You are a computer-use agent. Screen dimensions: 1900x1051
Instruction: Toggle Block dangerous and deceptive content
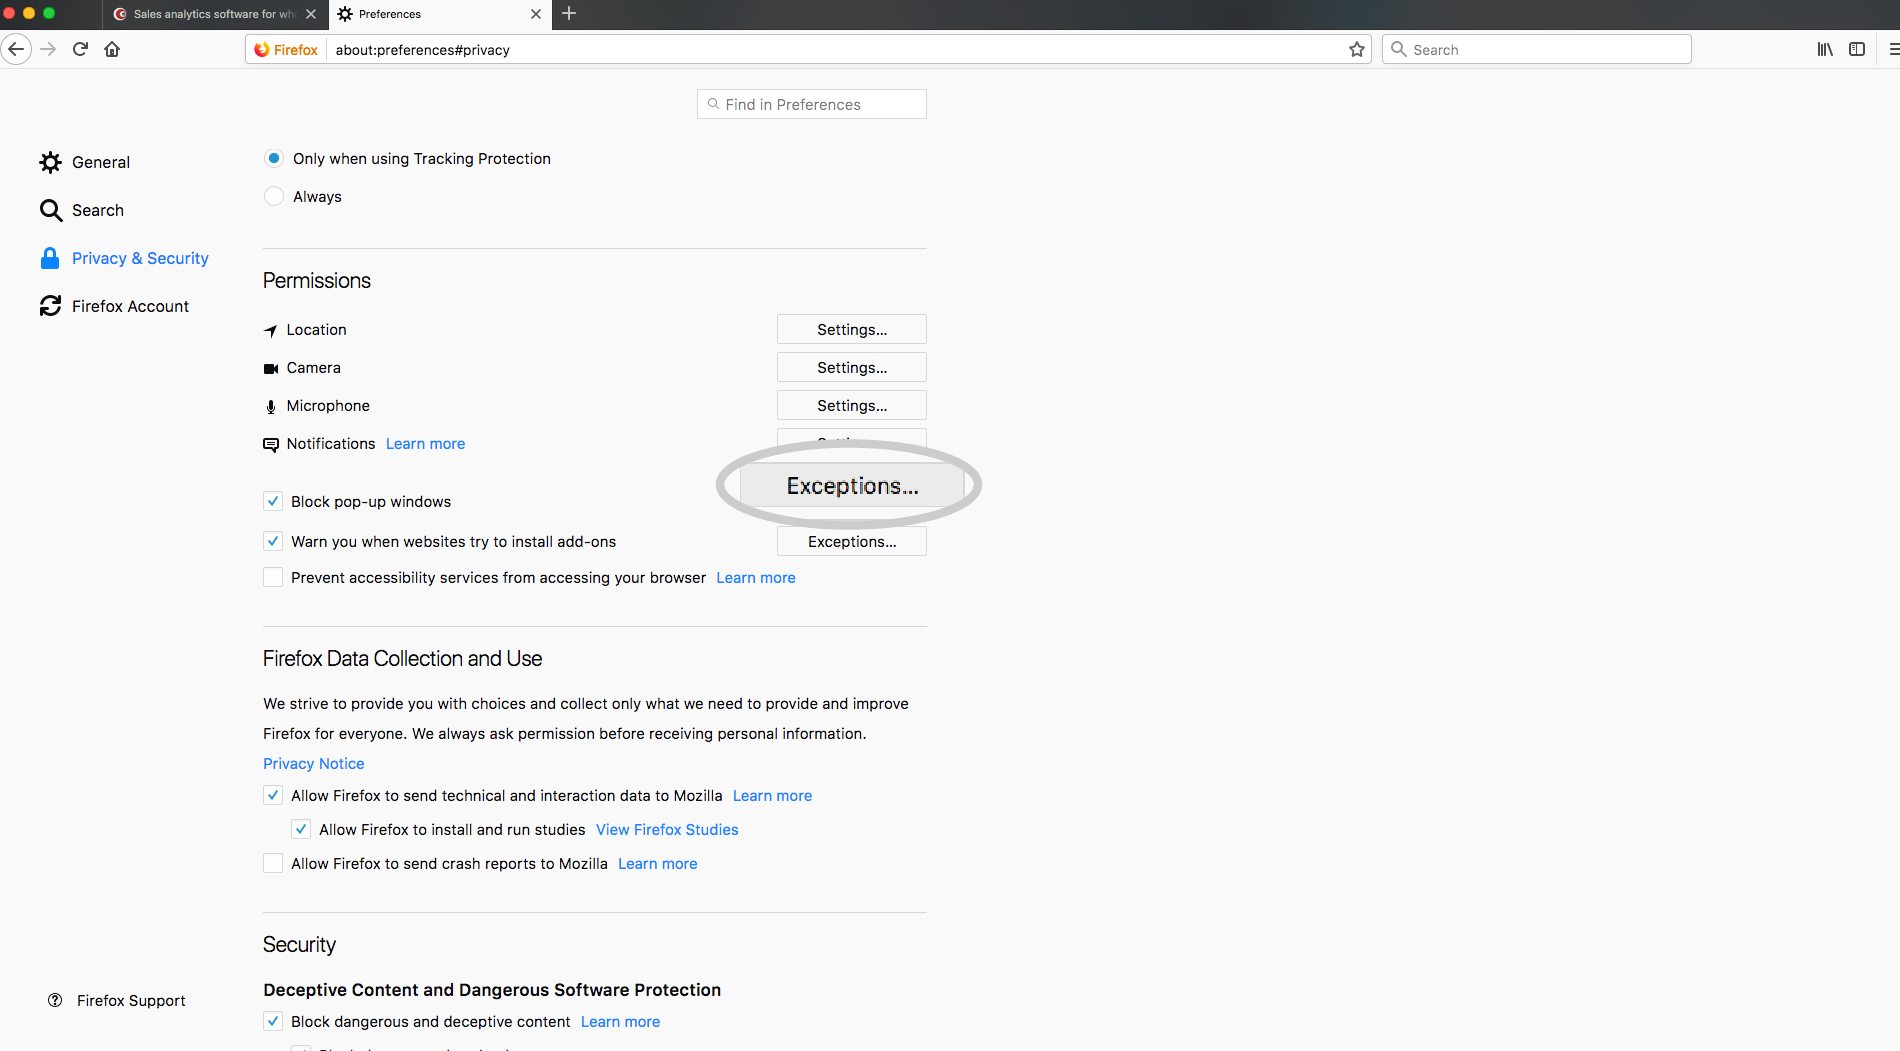coord(273,1021)
